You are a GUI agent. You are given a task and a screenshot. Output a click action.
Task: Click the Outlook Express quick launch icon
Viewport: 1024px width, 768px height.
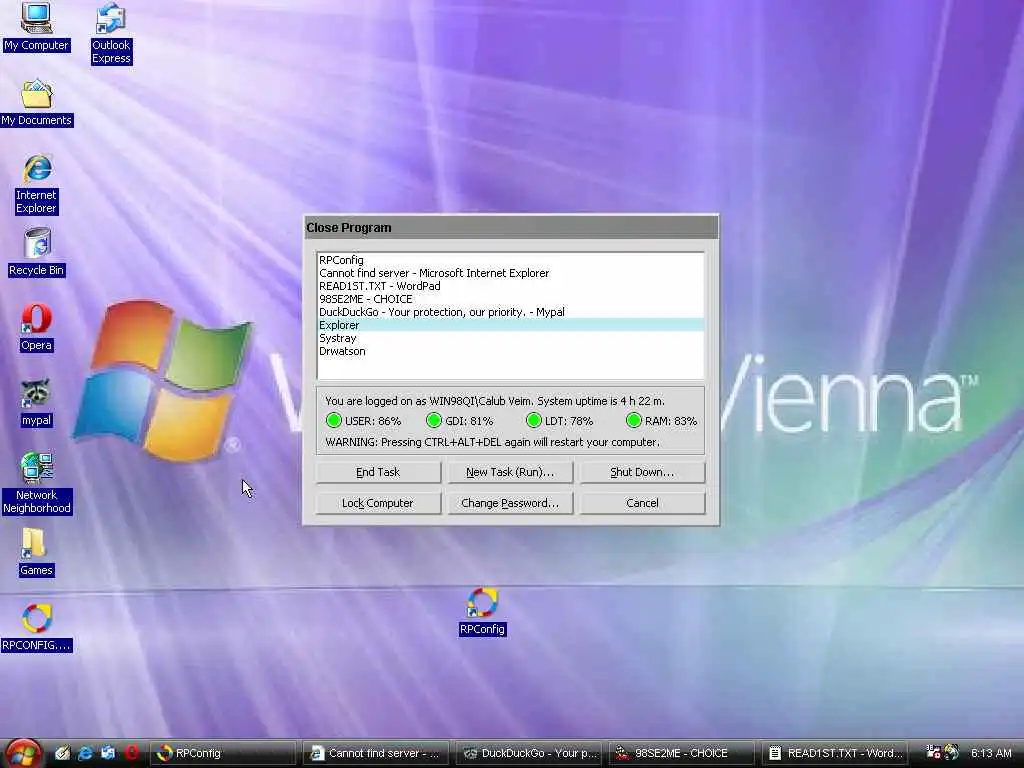108,753
